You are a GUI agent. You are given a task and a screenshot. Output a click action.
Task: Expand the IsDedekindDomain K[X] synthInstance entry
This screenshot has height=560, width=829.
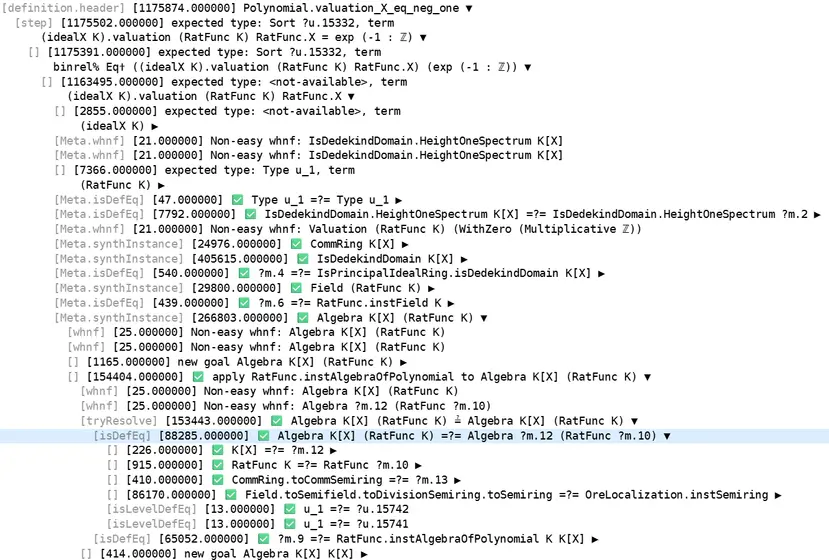click(464, 259)
